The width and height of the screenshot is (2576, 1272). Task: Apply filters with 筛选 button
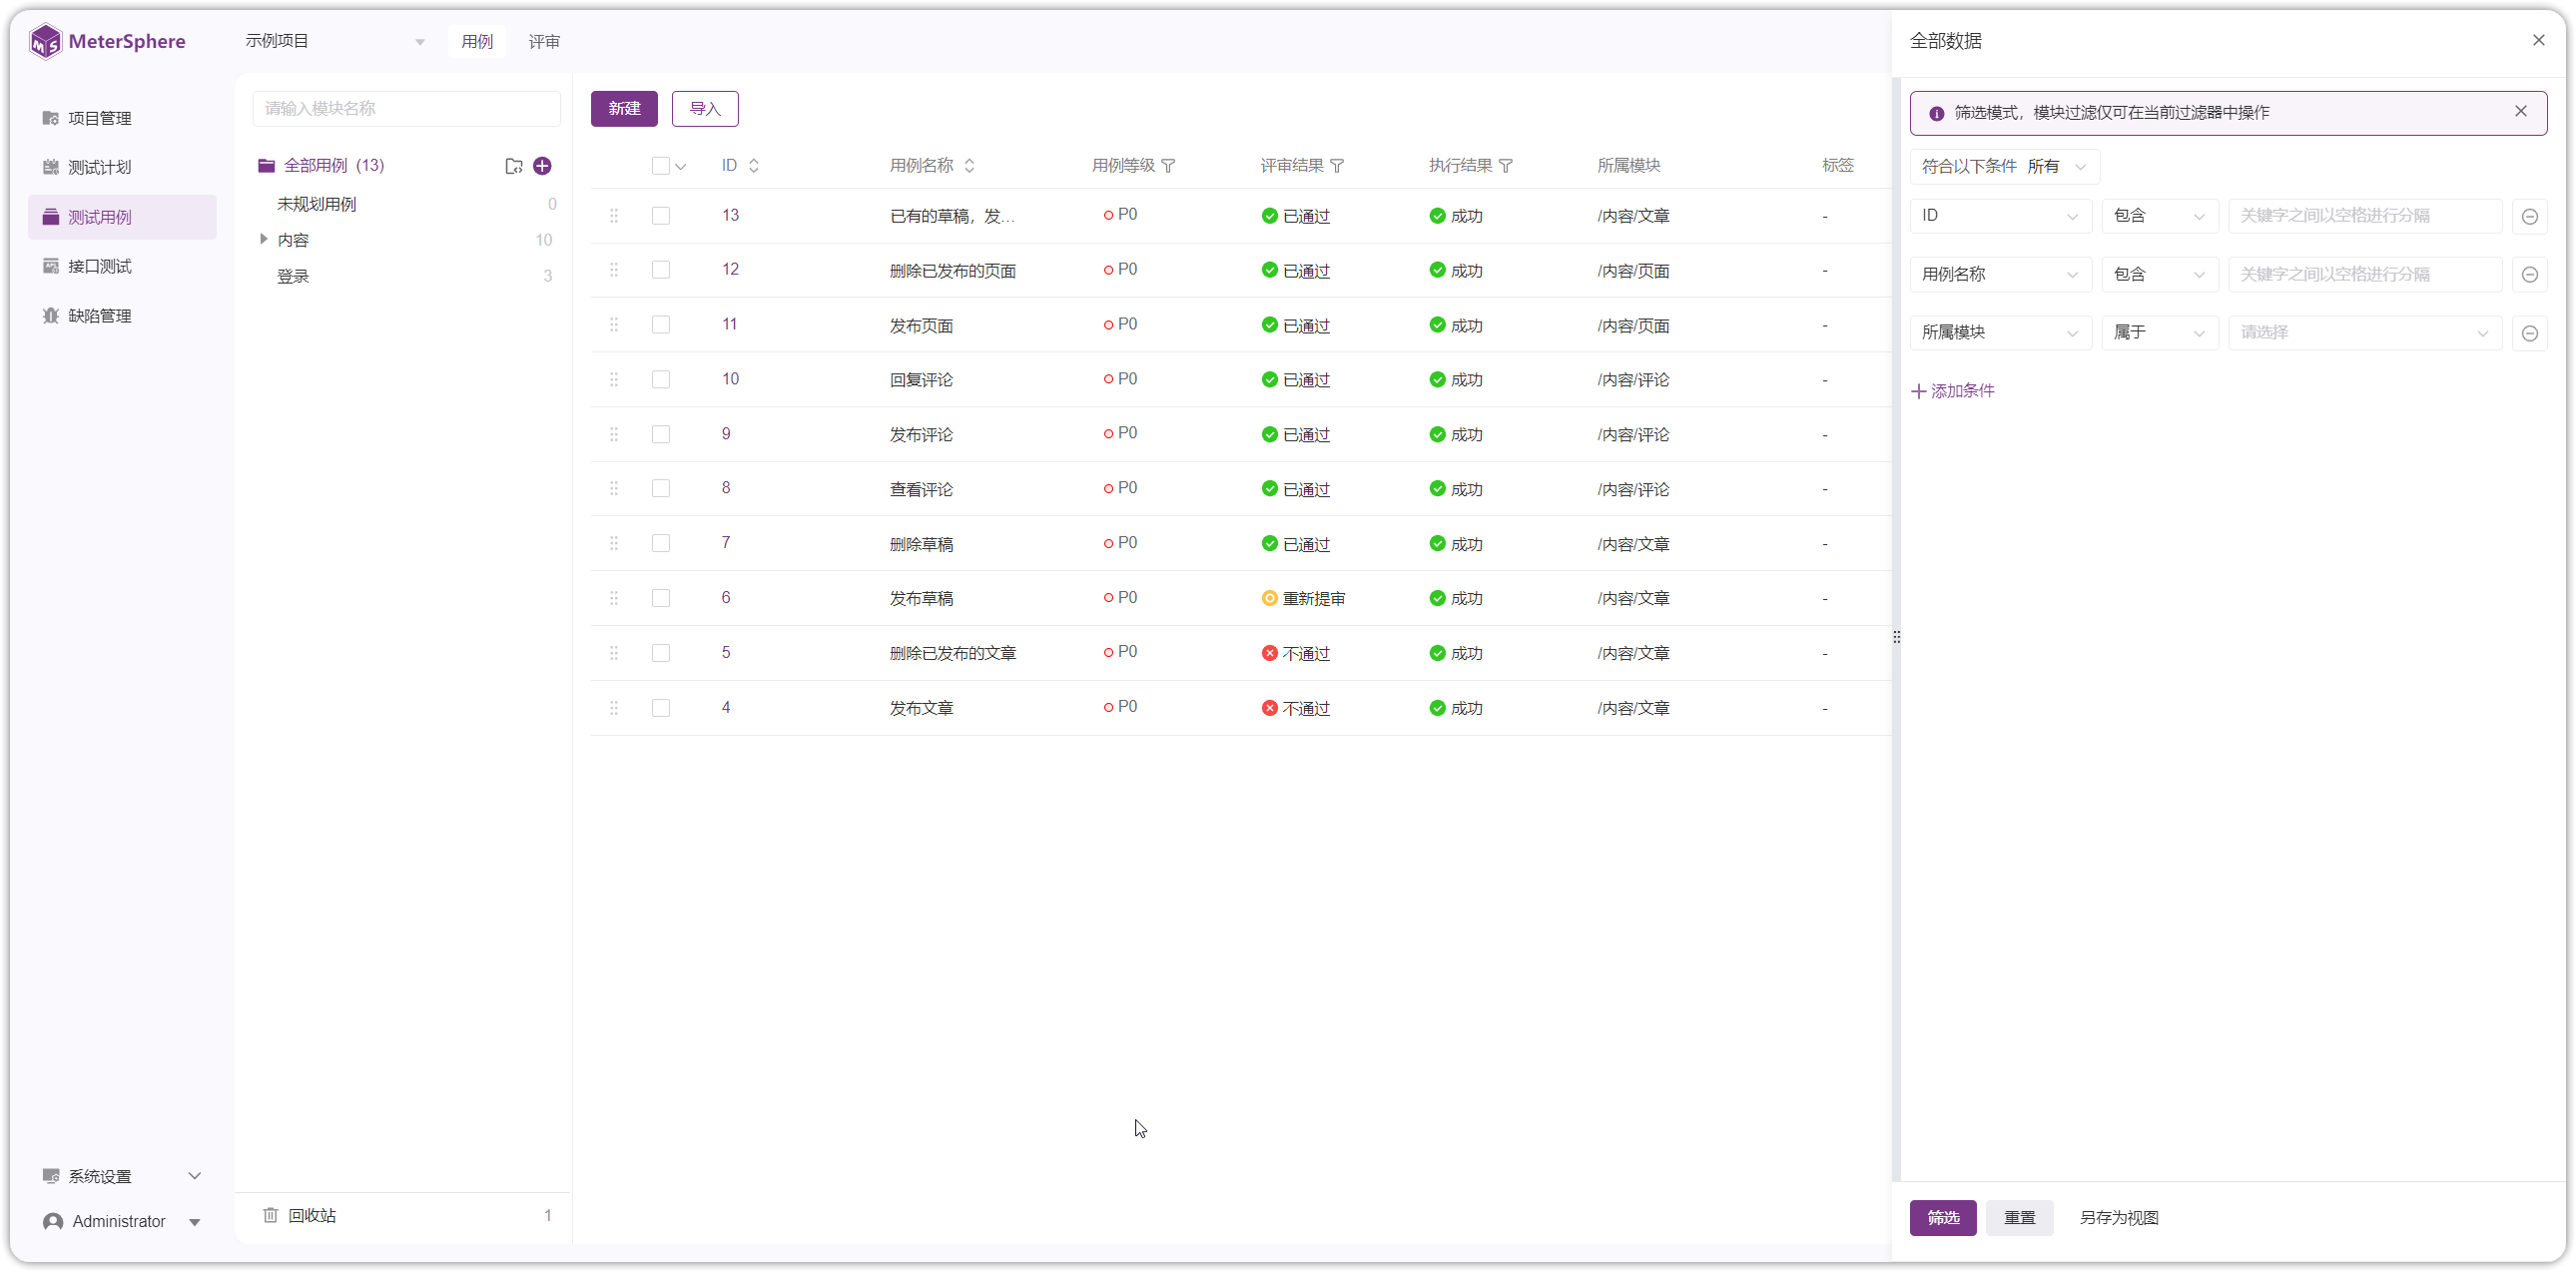(x=1943, y=1217)
